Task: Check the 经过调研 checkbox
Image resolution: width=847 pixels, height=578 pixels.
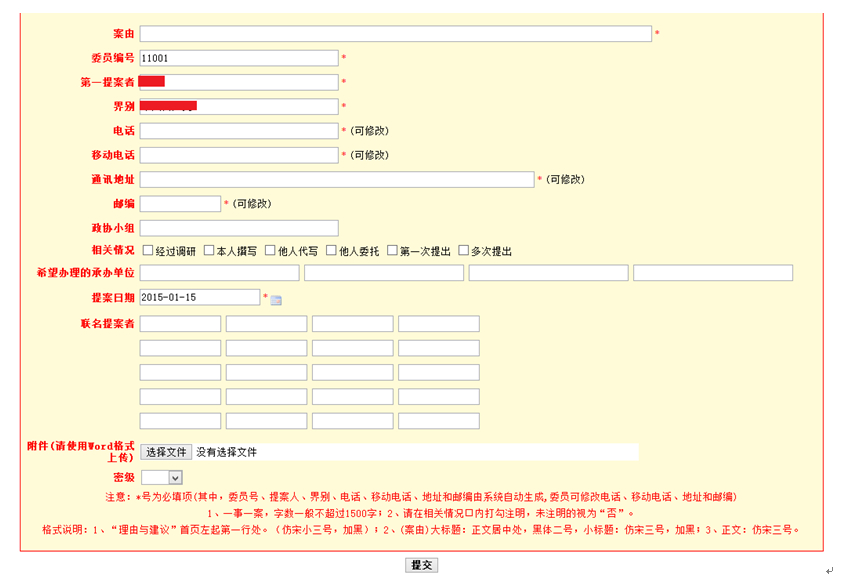Action: click(x=148, y=251)
